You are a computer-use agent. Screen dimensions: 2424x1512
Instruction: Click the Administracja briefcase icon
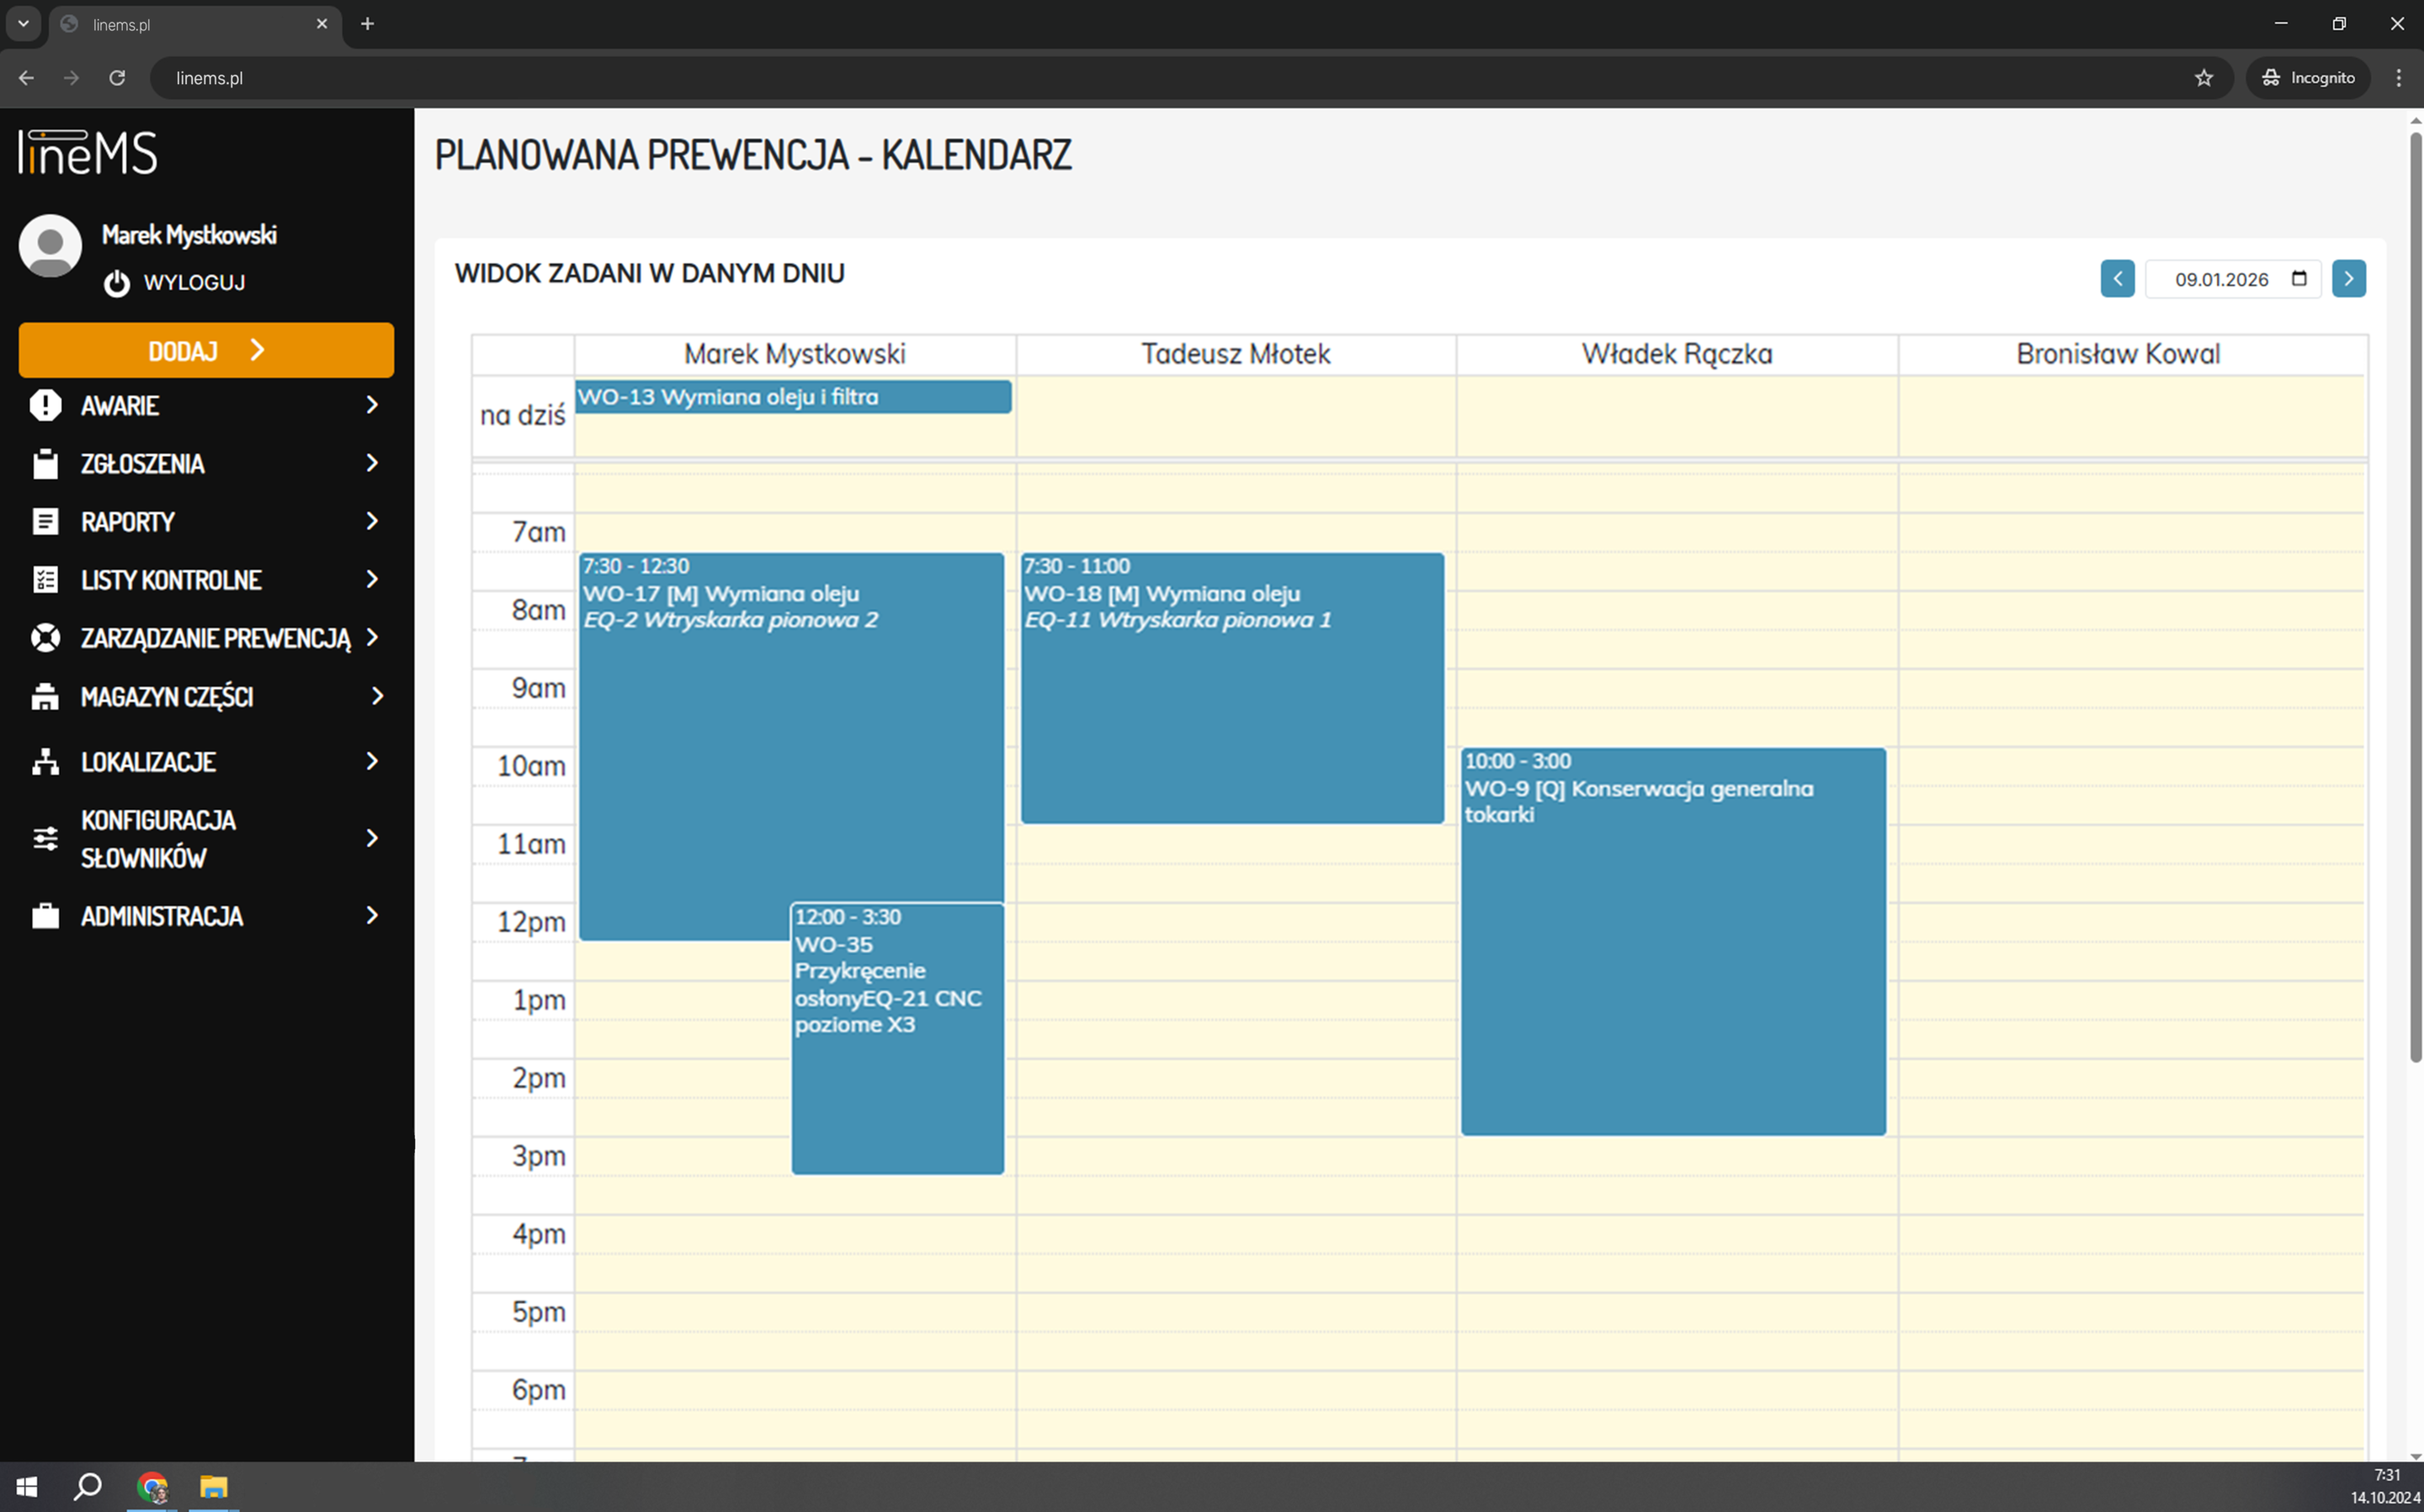45,916
